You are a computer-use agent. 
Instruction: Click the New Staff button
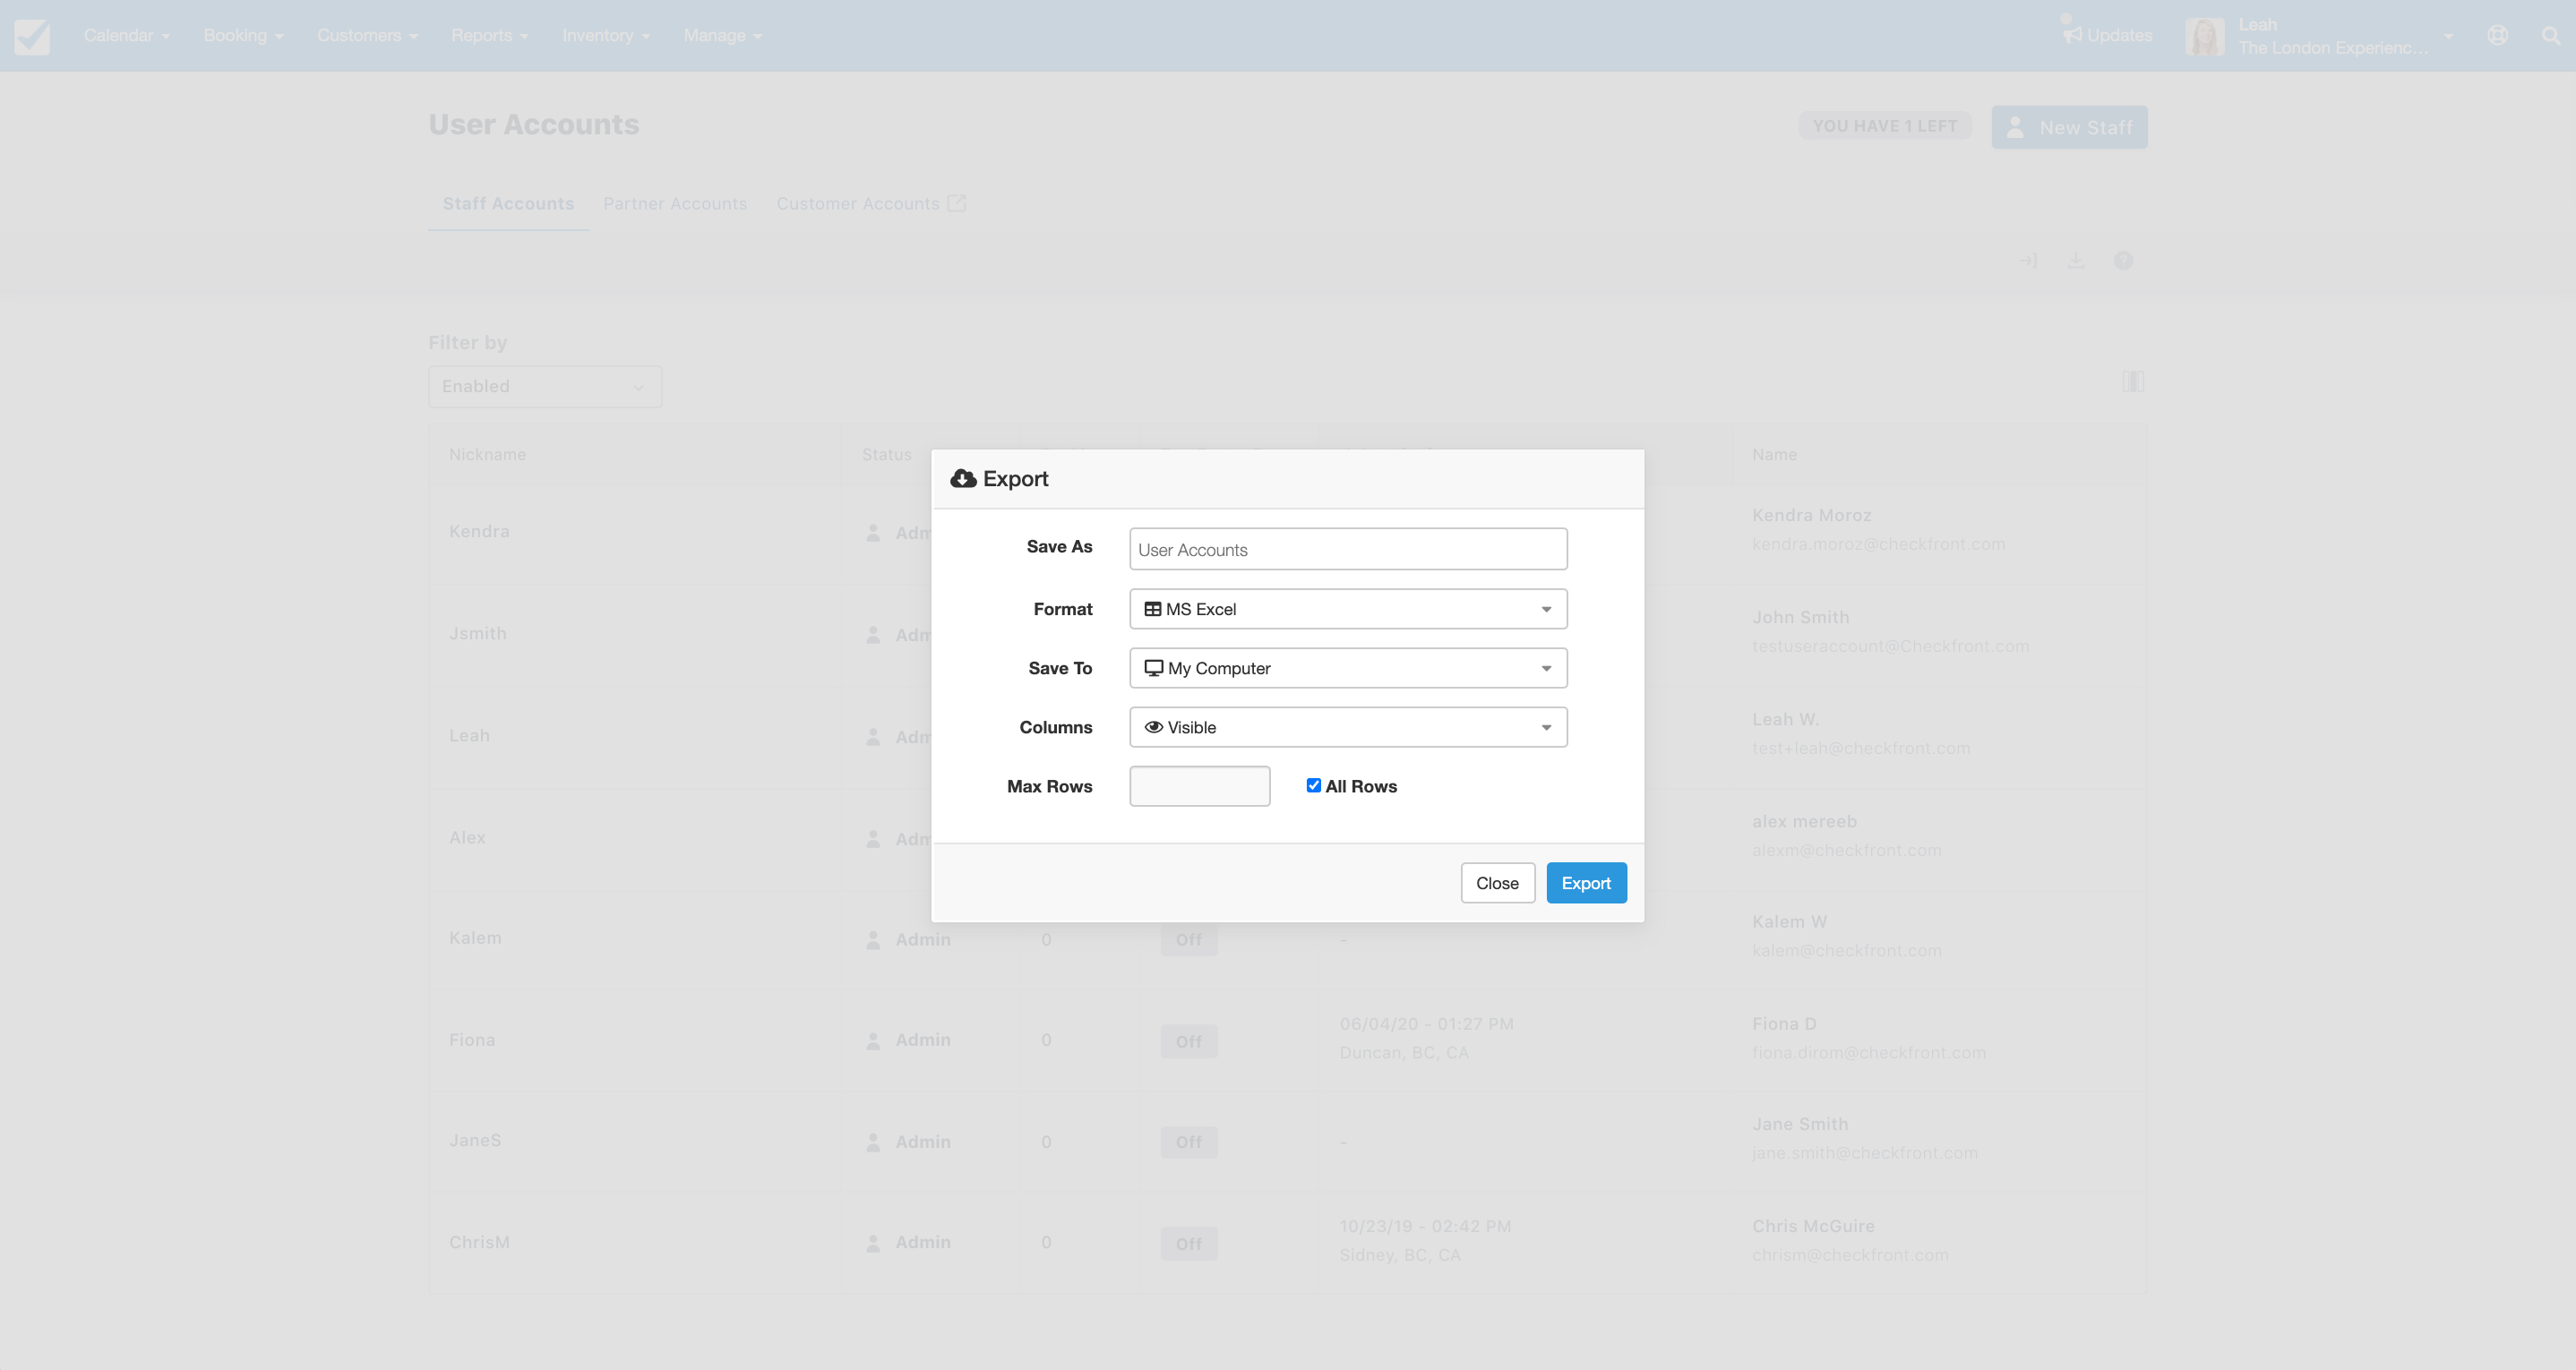tap(2069, 127)
